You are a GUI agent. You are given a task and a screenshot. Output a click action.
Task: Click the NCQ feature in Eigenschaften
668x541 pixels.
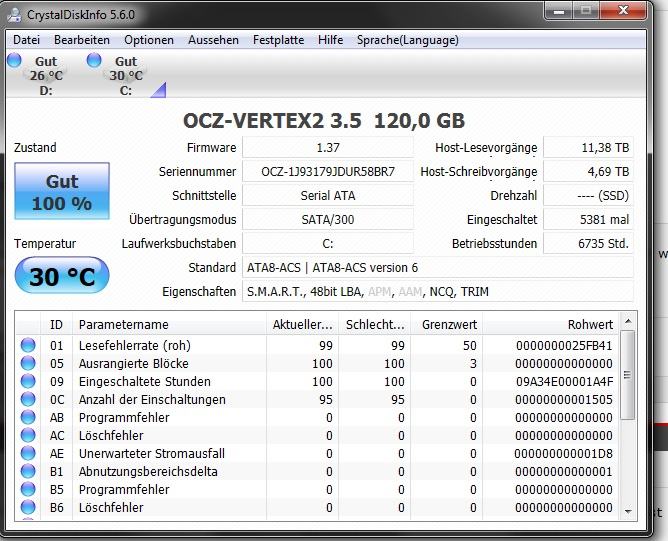(x=441, y=292)
